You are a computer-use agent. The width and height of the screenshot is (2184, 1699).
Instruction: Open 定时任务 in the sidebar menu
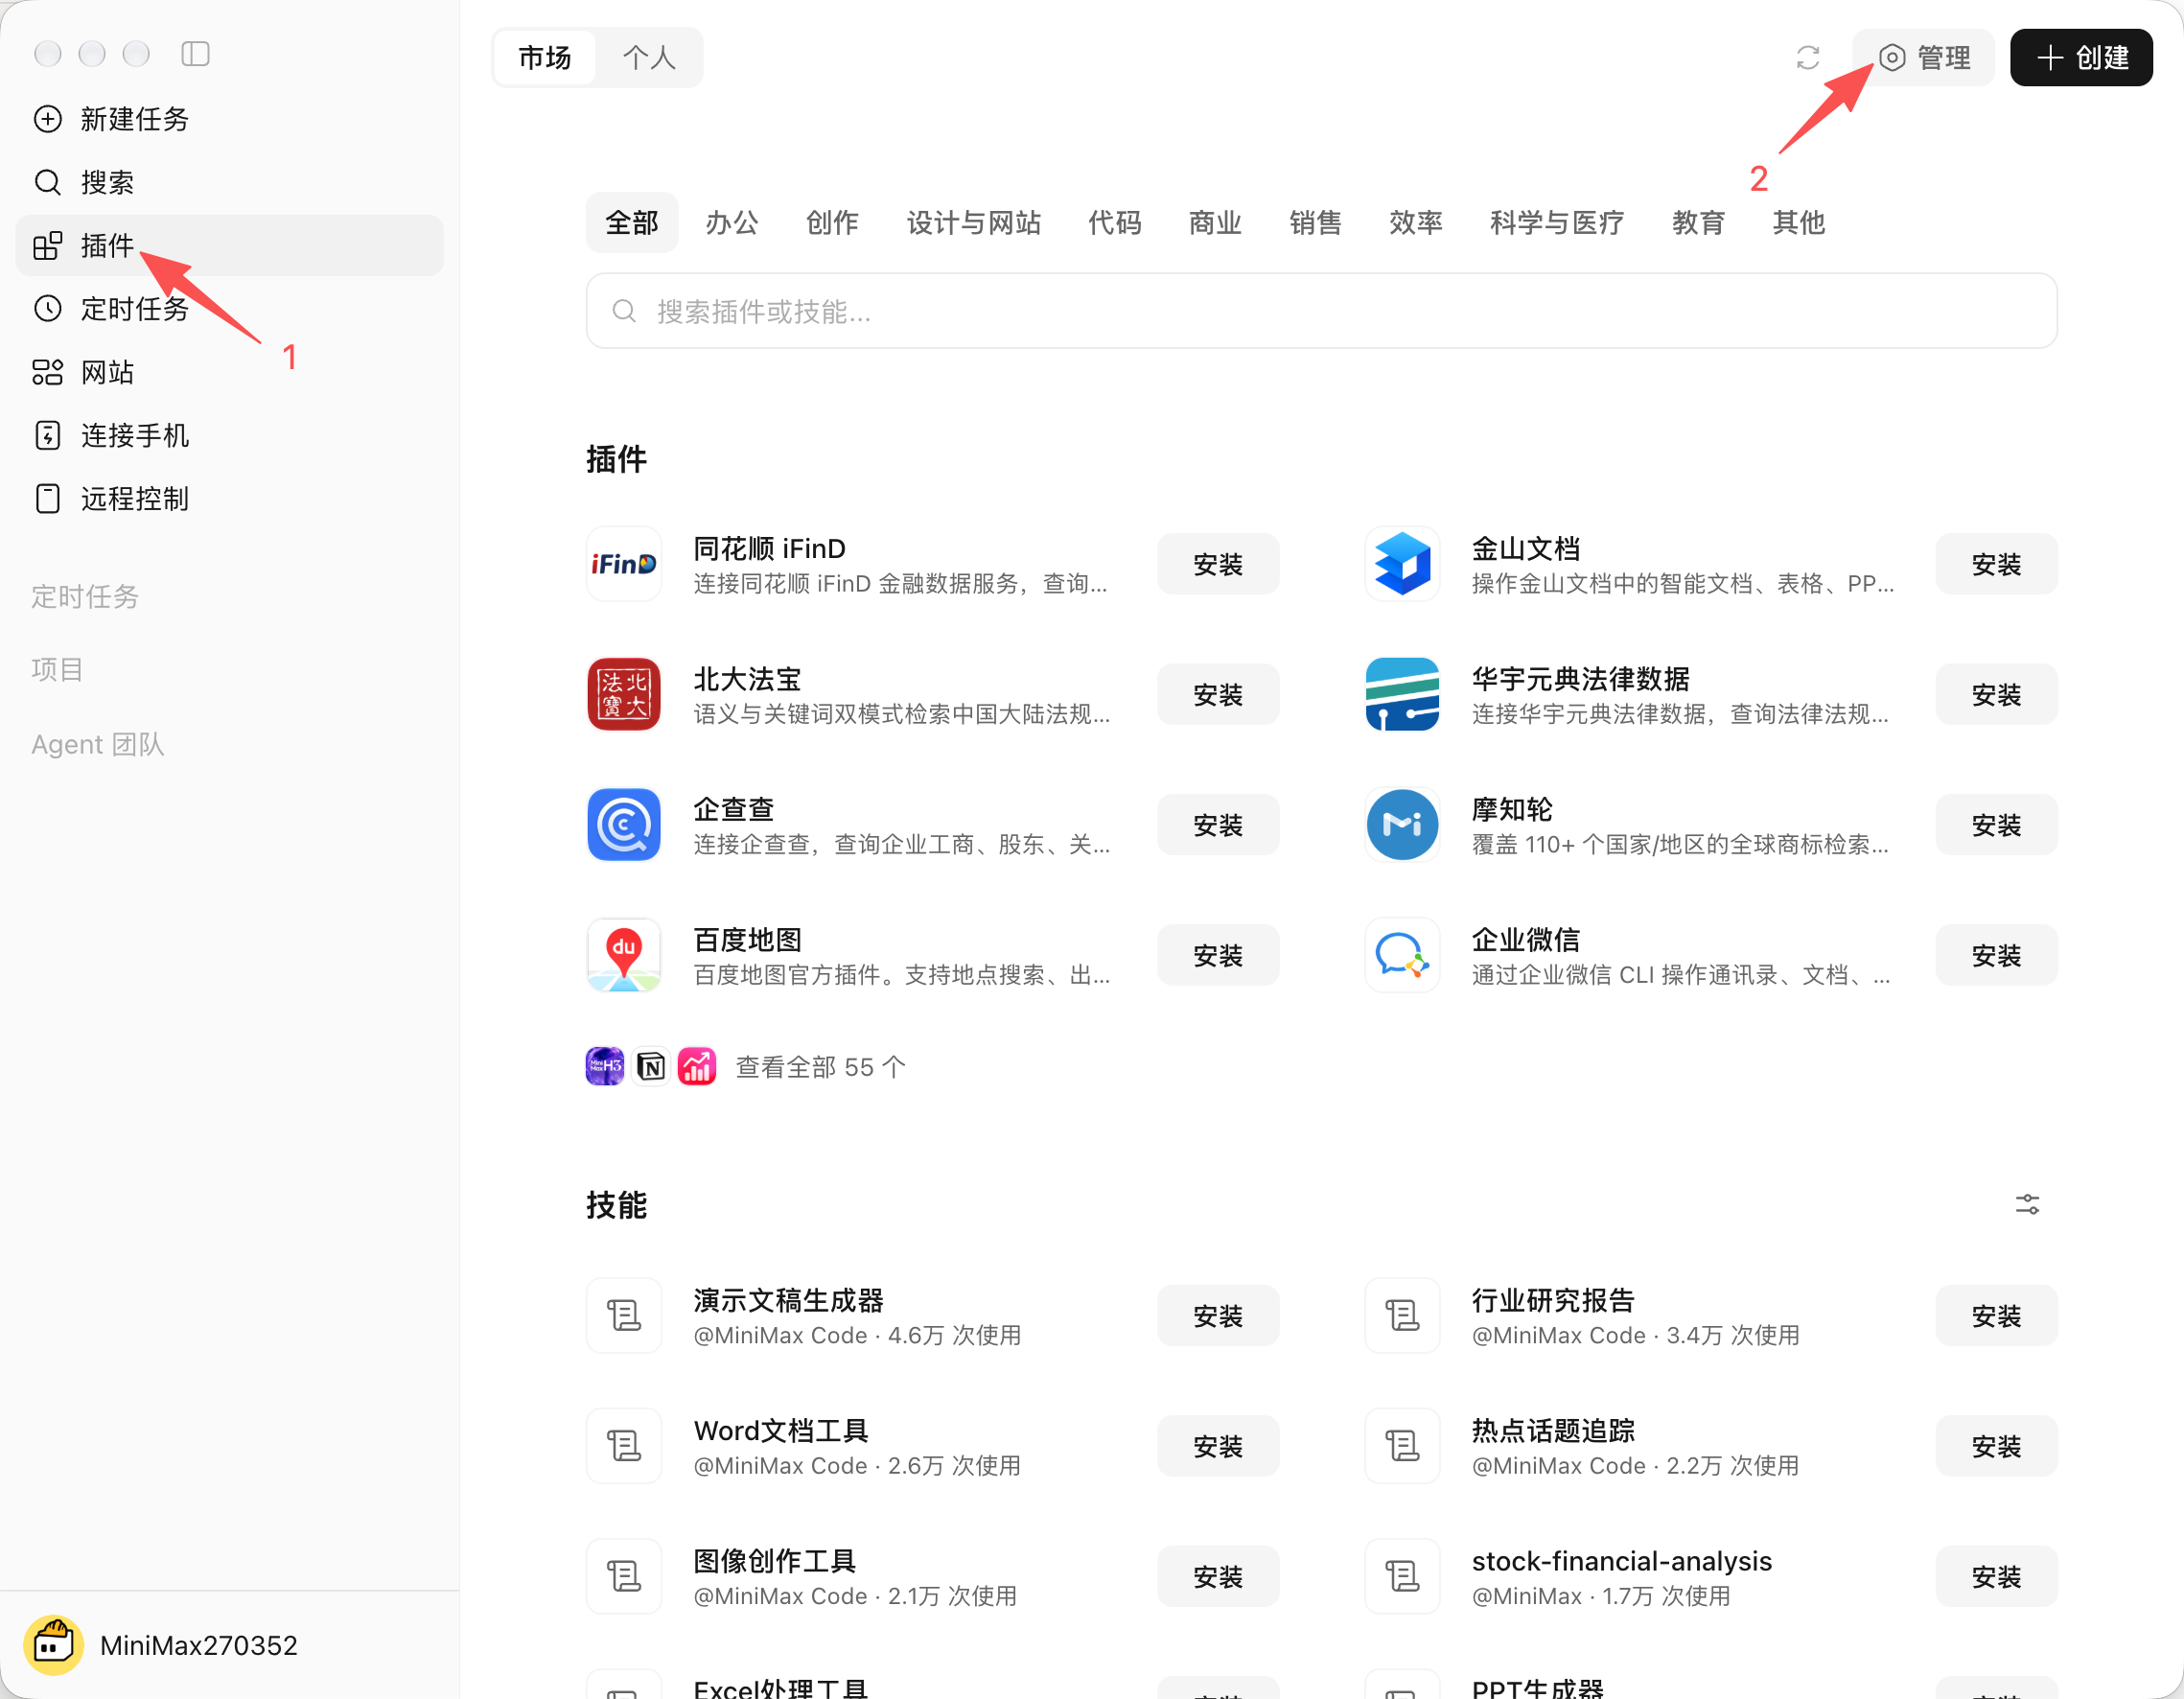pyautogui.click(x=229, y=309)
